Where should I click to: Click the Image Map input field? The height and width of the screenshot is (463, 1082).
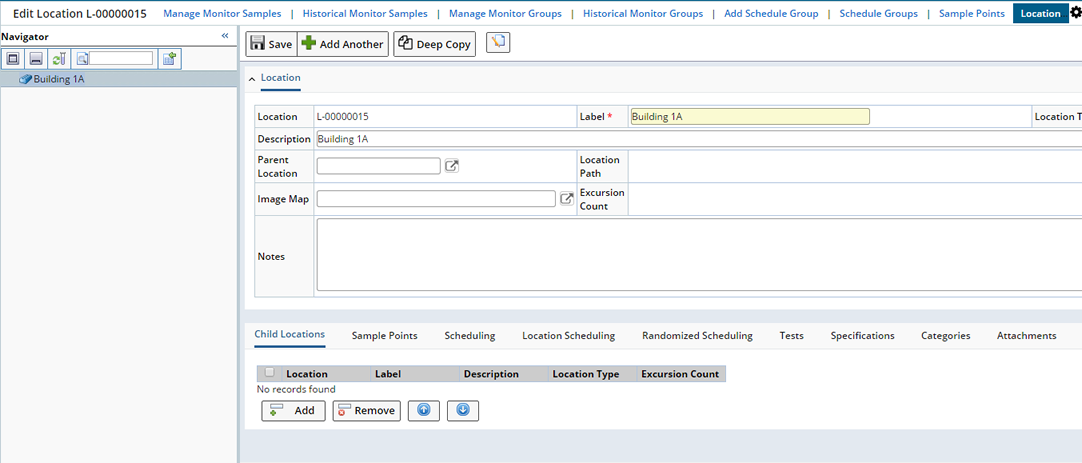tap(436, 199)
